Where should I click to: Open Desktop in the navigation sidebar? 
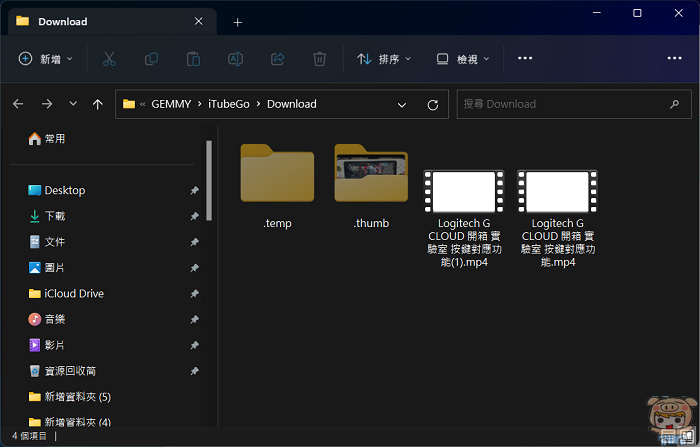pos(65,190)
